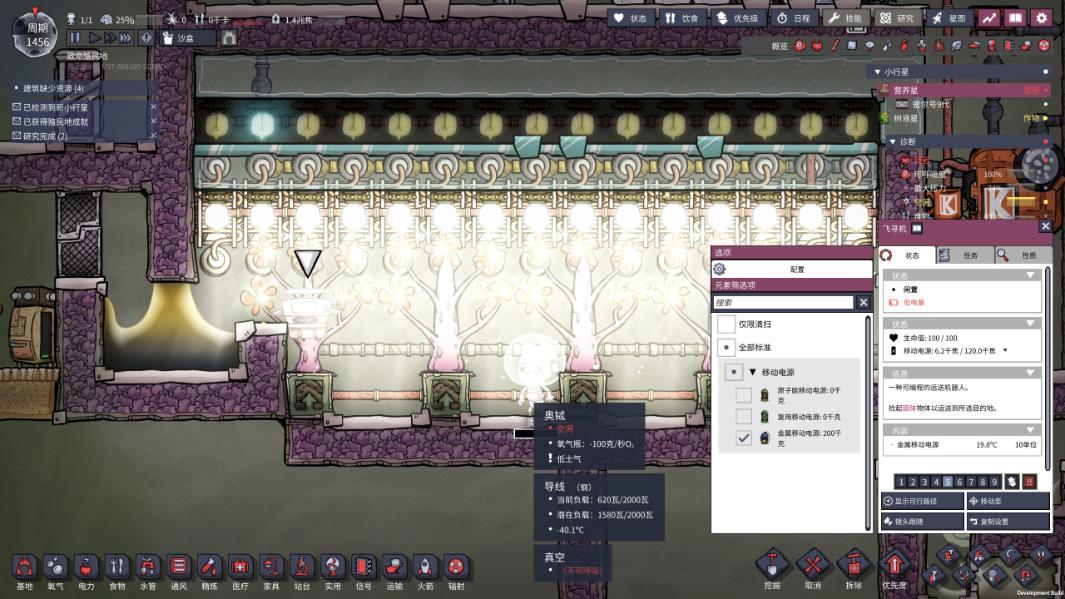Click the element filter 搜索 search field
The height and width of the screenshot is (599, 1065).
point(784,302)
